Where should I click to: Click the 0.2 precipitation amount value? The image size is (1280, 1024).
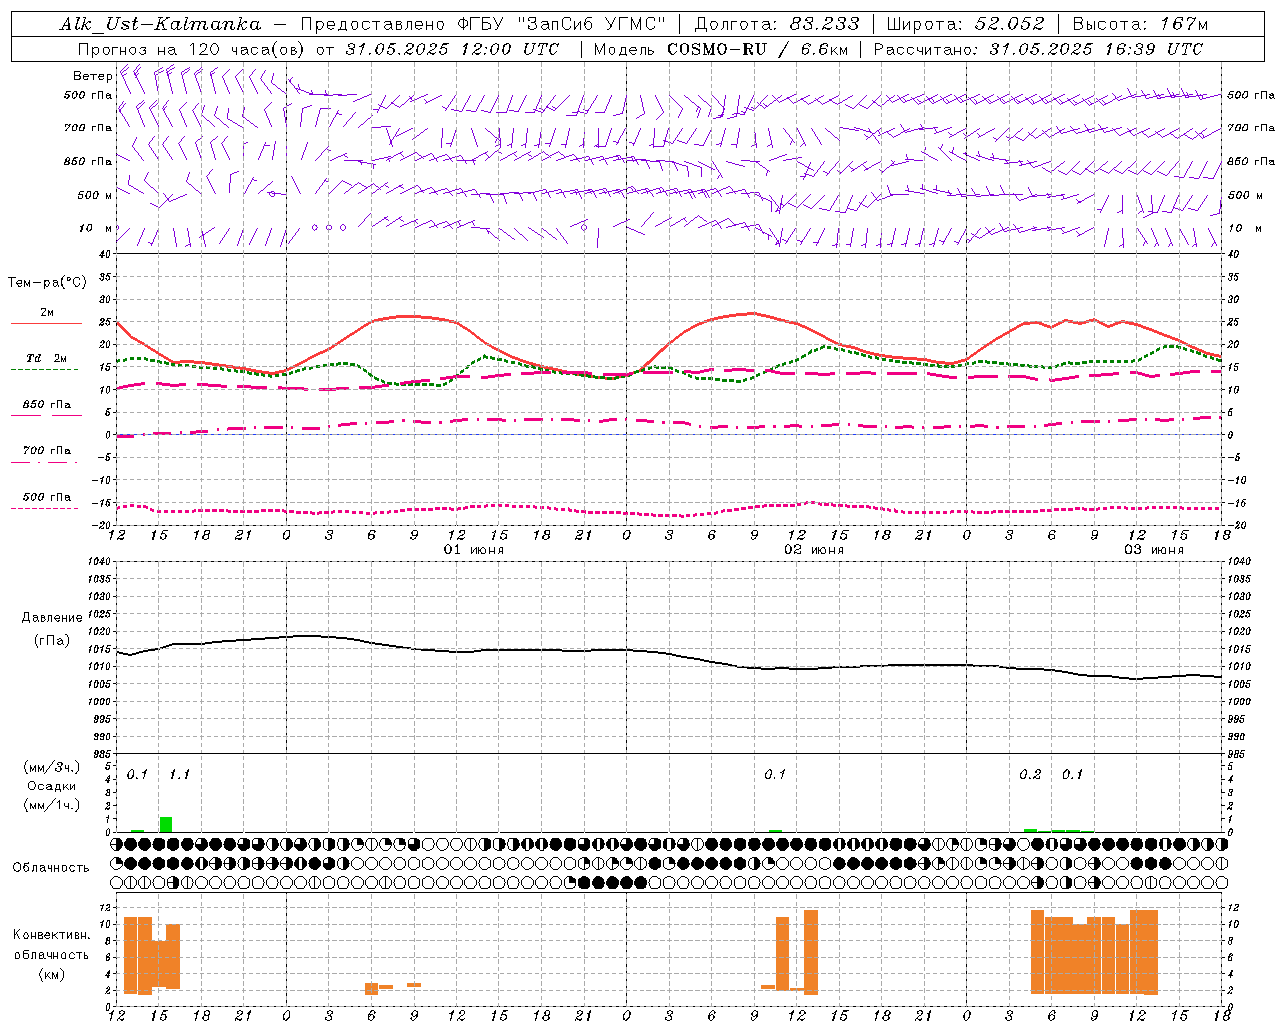[x=1030, y=775]
